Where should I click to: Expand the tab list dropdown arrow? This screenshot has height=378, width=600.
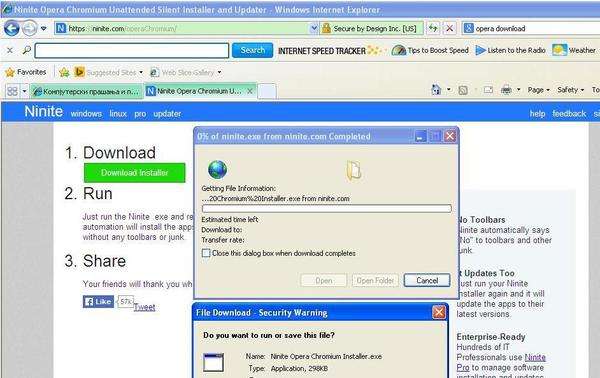click(24, 91)
